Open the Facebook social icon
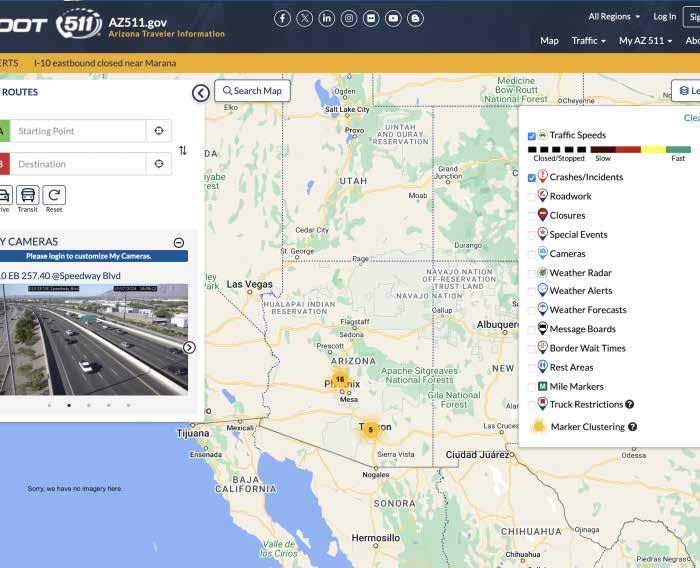 point(282,19)
